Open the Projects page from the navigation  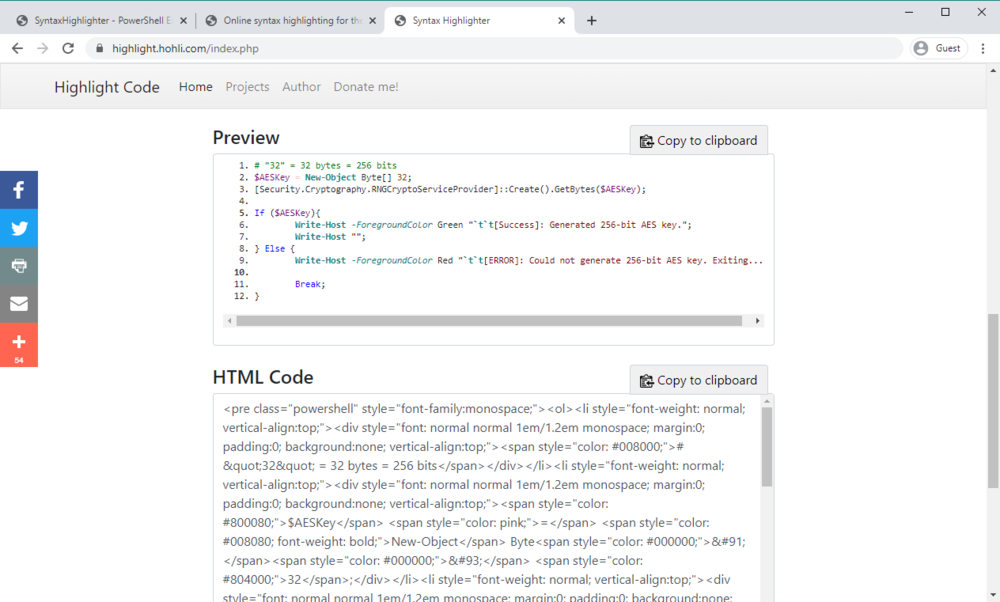coord(247,87)
